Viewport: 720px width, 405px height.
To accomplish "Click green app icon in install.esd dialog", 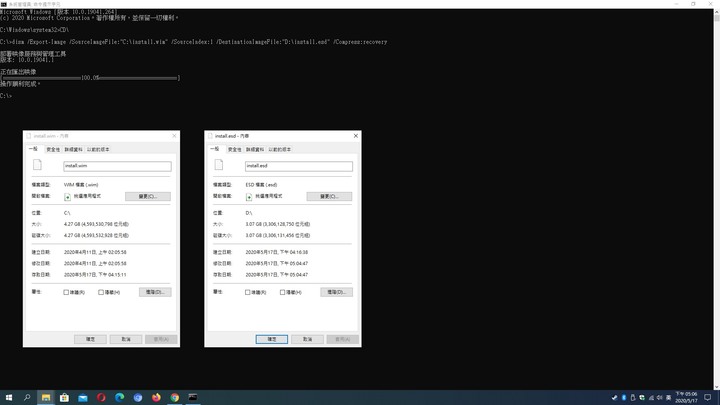I will click(x=249, y=197).
